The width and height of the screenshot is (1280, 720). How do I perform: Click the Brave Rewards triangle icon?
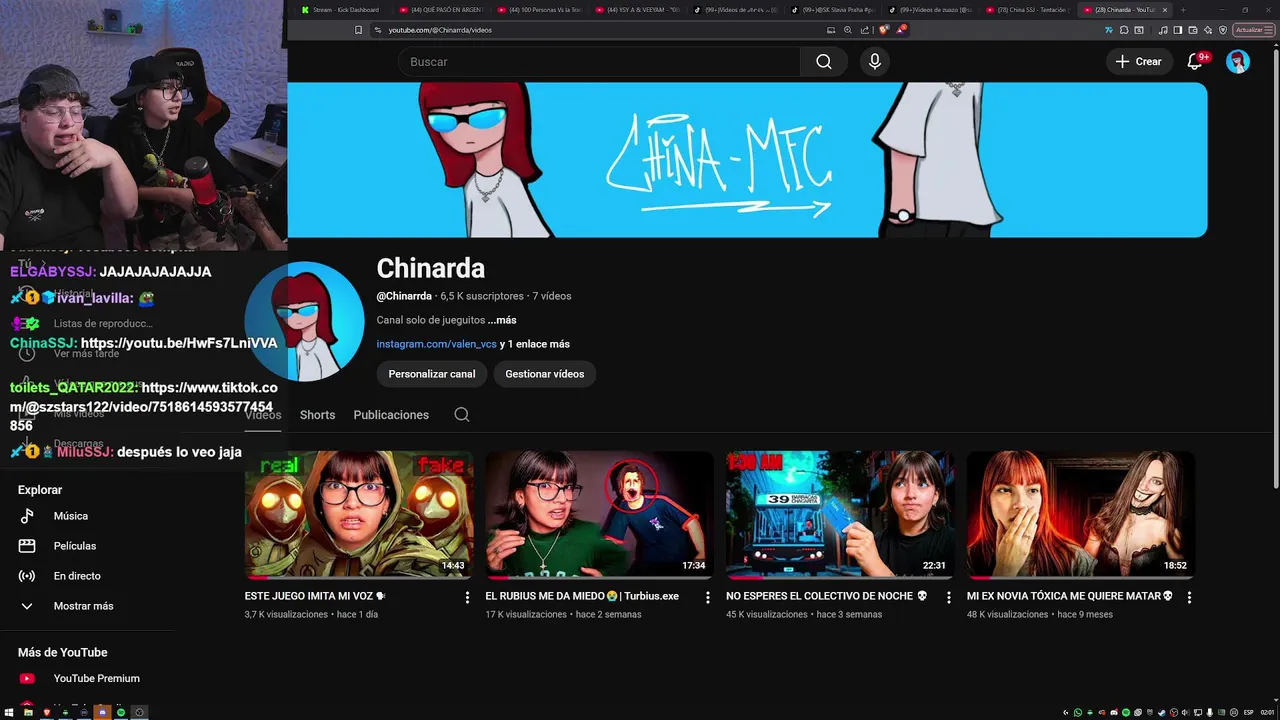point(901,30)
